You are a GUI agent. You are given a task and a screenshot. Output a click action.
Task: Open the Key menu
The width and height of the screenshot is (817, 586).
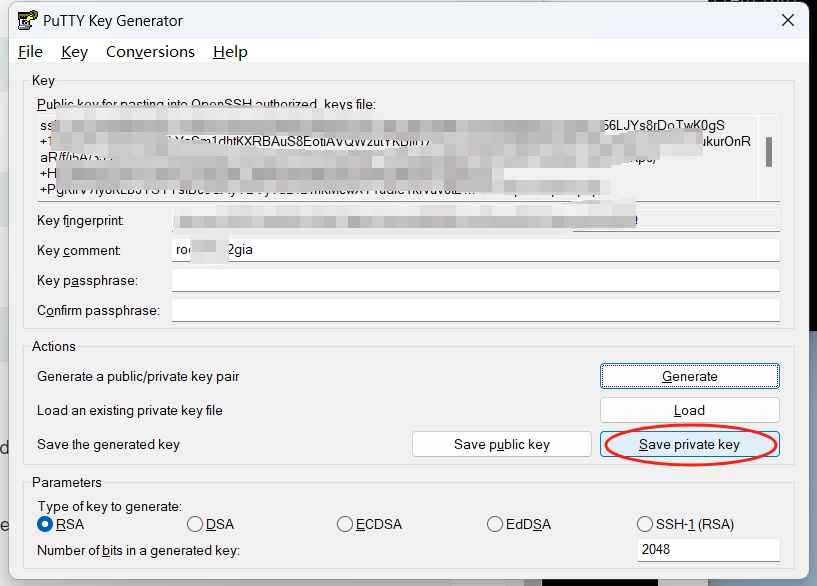point(75,52)
